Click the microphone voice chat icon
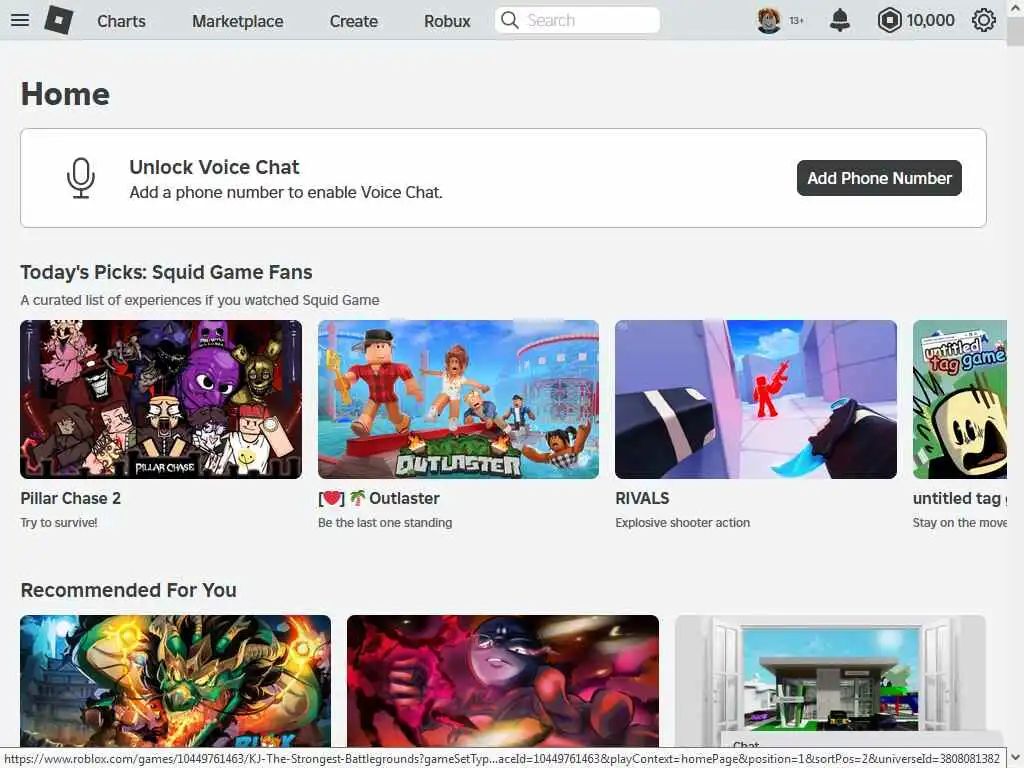This screenshot has height=768, width=1024. (x=81, y=178)
